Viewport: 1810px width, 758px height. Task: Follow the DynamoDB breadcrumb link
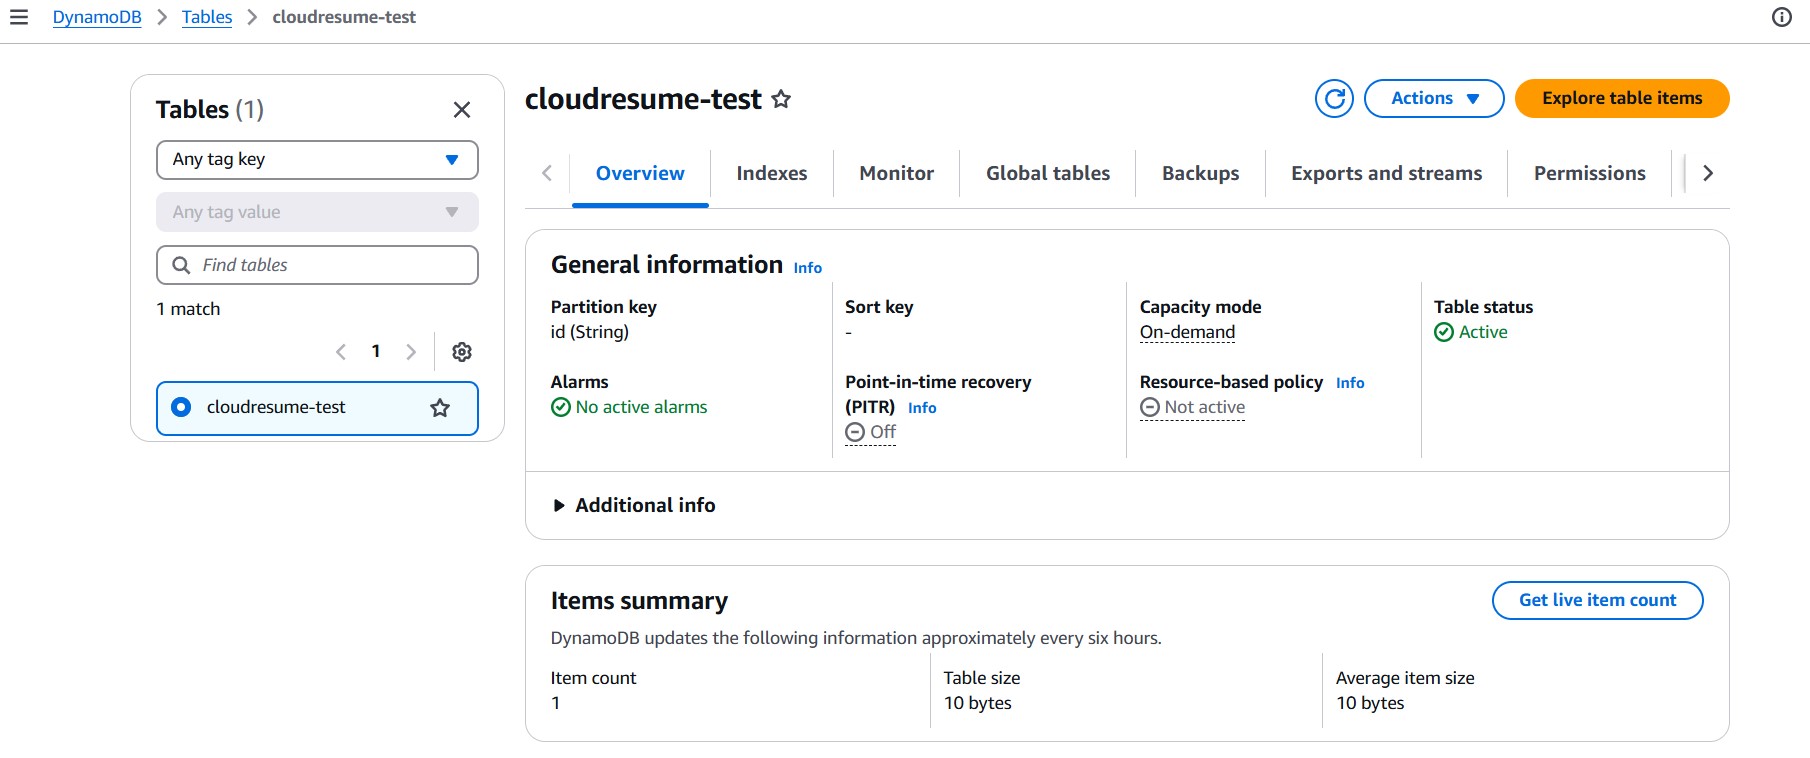[97, 17]
